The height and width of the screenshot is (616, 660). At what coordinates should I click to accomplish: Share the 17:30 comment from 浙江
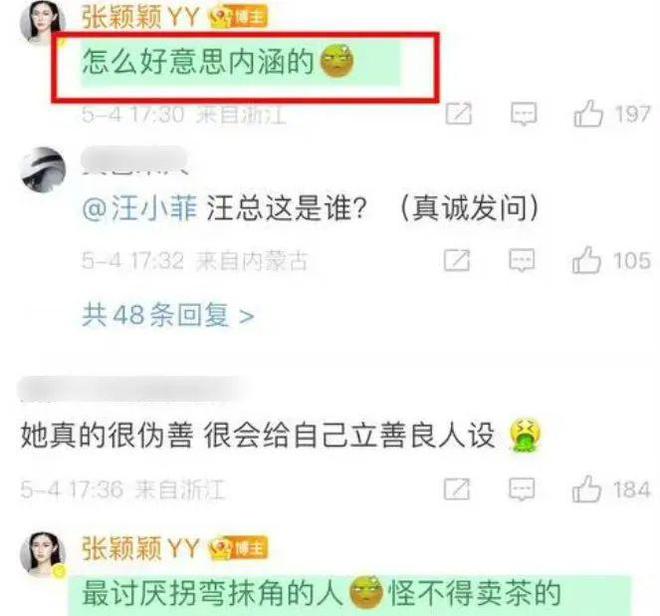click(x=459, y=114)
